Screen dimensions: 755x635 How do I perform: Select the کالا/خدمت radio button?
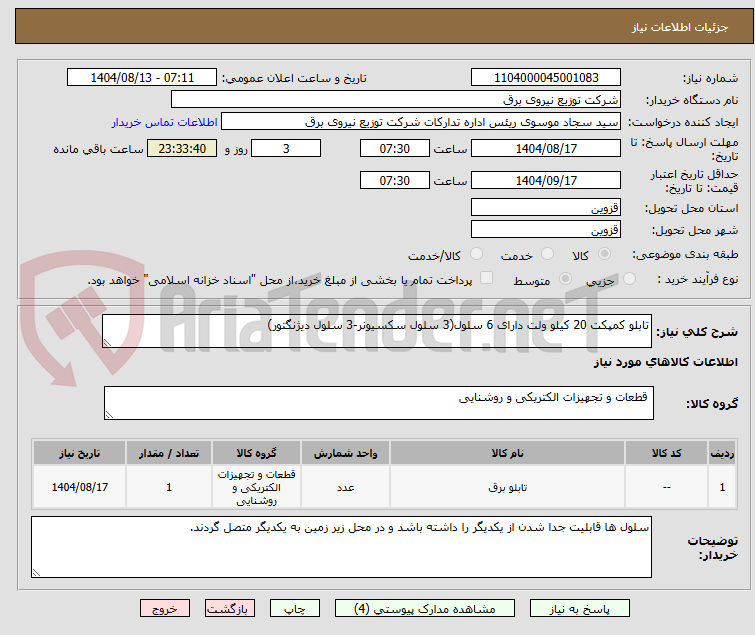(476, 254)
